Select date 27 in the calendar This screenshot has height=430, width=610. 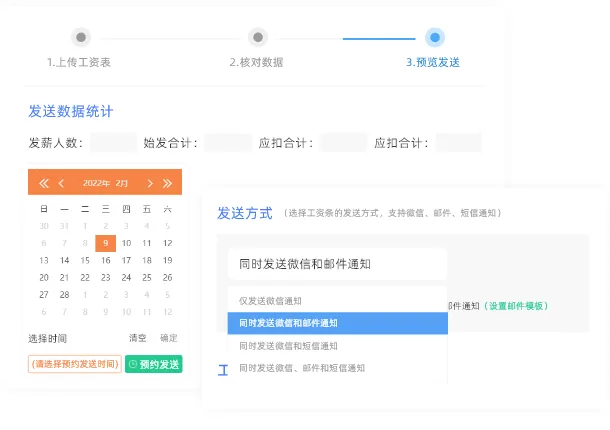[x=44, y=295]
